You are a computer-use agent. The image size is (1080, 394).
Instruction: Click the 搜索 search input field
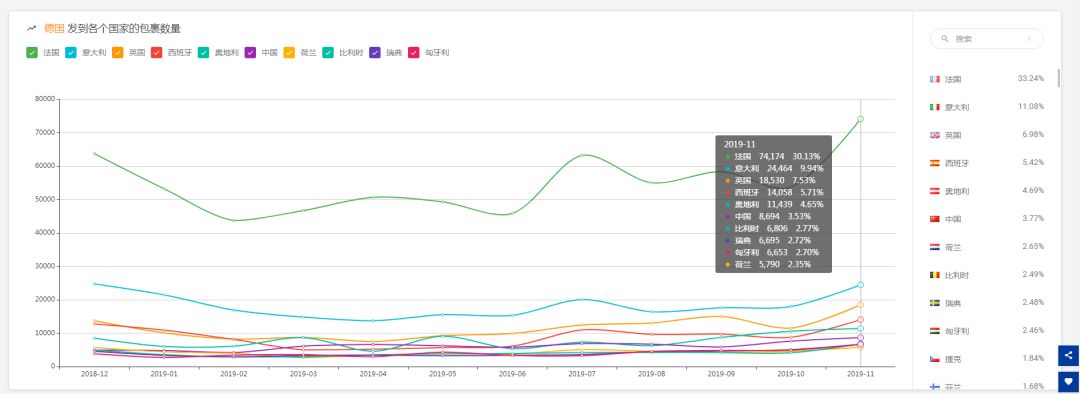point(986,39)
